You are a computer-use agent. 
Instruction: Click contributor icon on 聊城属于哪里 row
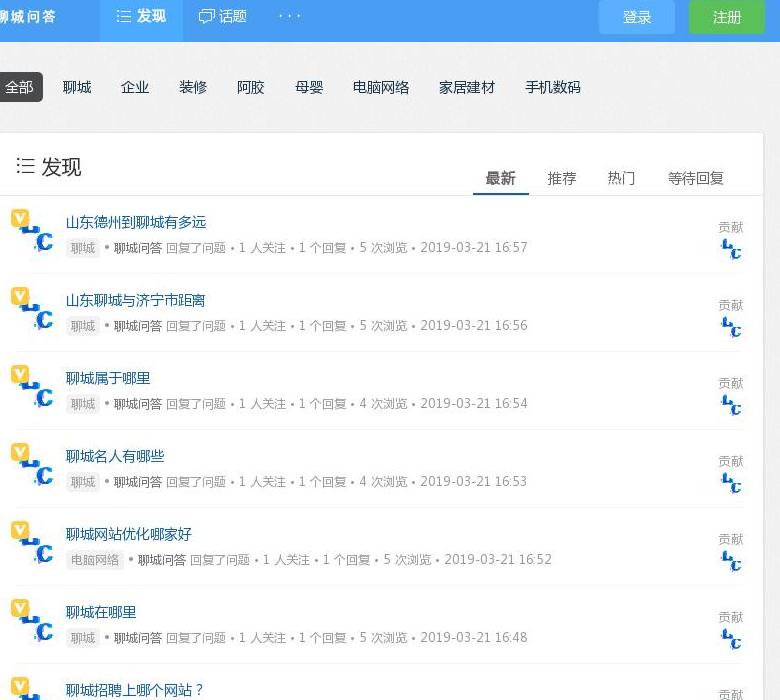click(731, 405)
